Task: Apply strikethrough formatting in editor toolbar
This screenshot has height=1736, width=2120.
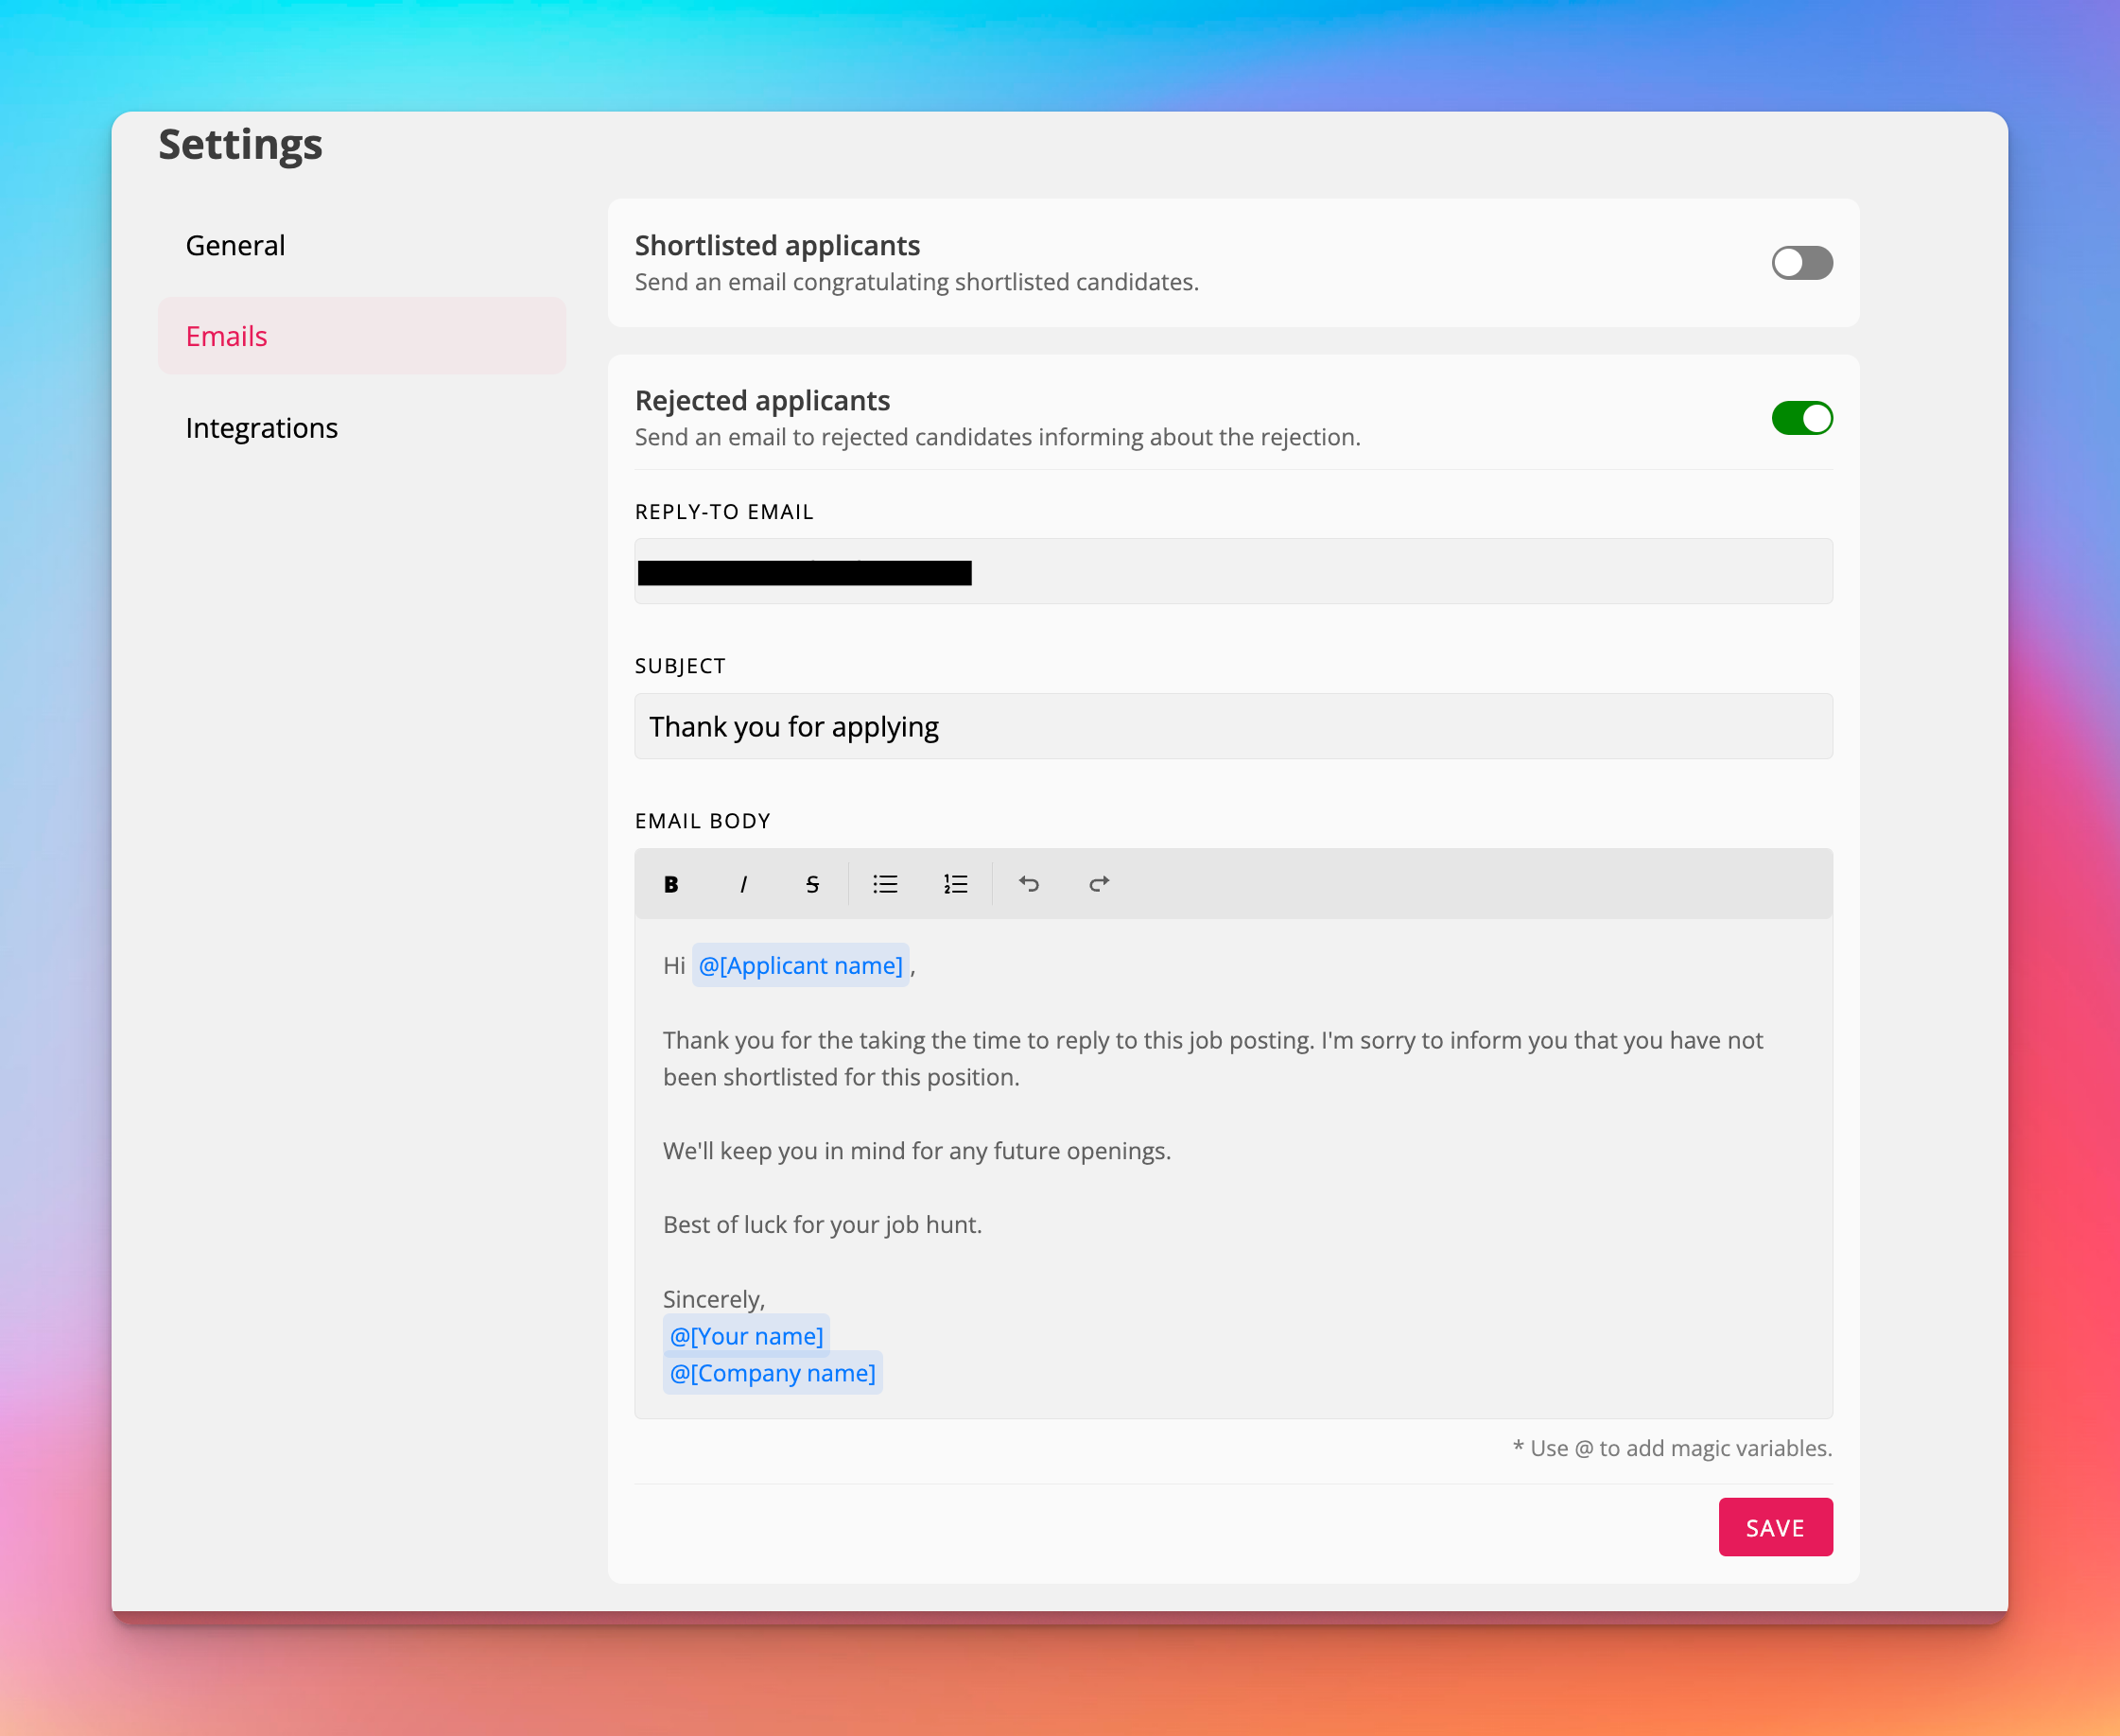Action: tap(812, 884)
